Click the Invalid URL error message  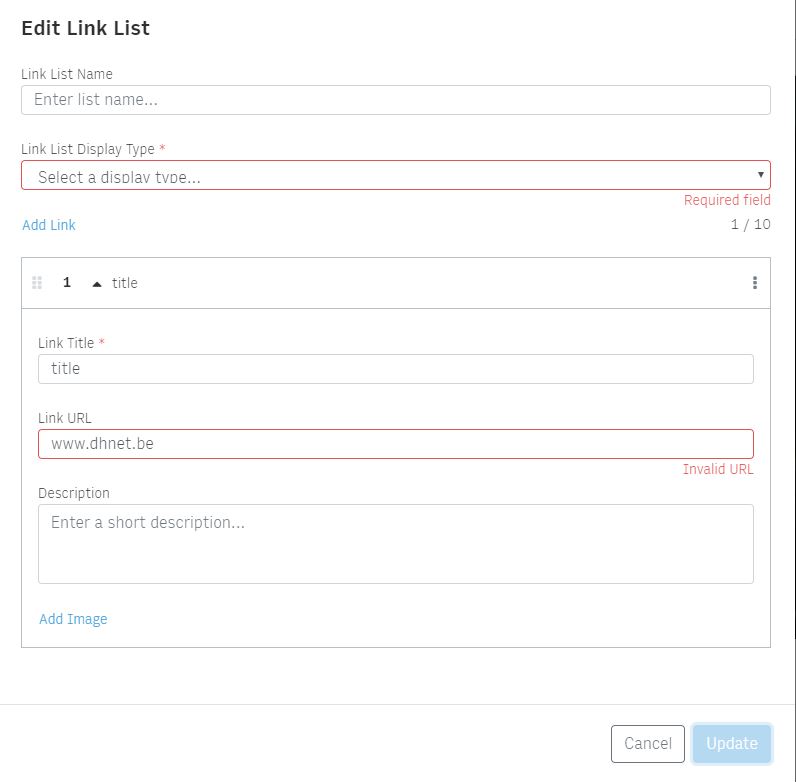(718, 469)
